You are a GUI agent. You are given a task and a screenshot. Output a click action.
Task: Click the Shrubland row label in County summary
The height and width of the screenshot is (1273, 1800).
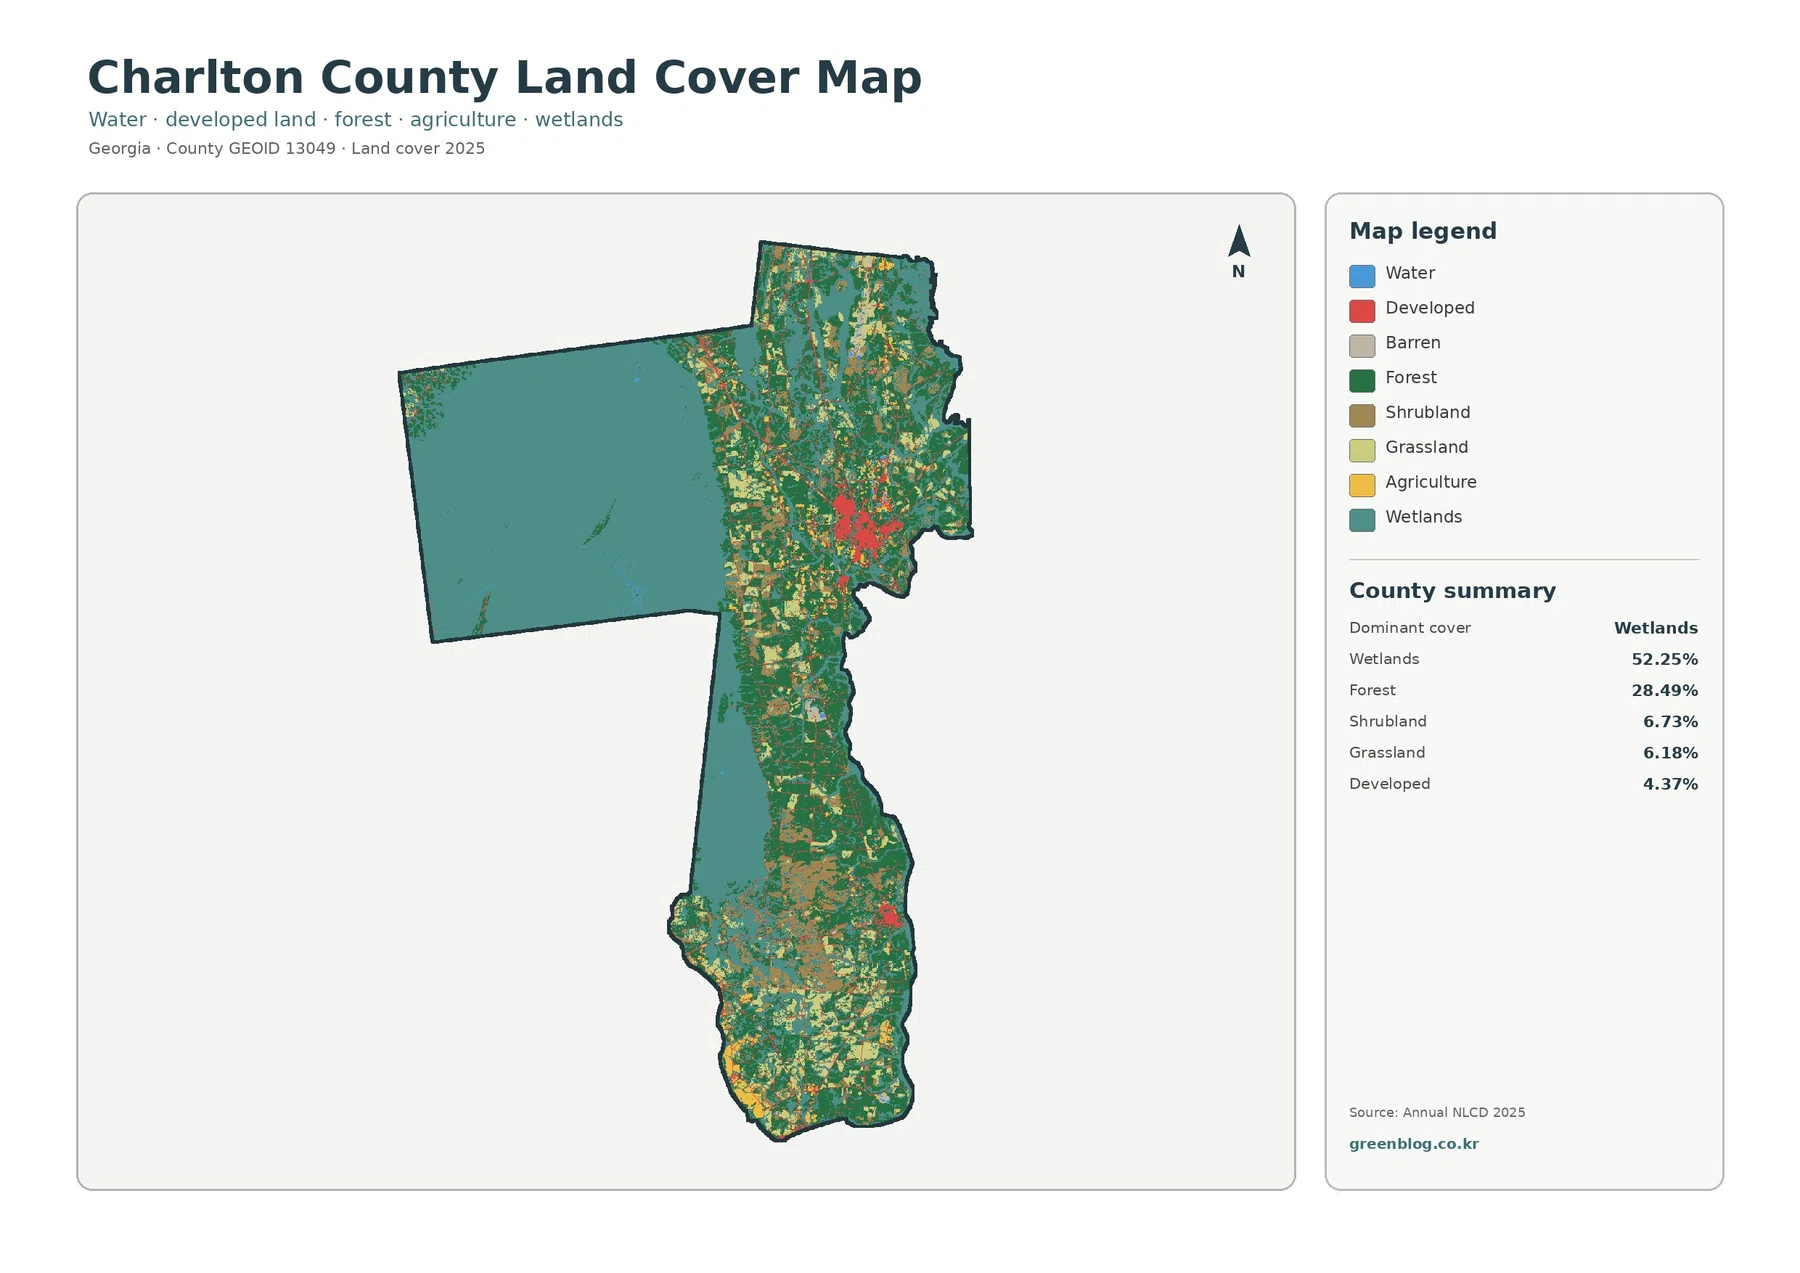pyautogui.click(x=1387, y=721)
